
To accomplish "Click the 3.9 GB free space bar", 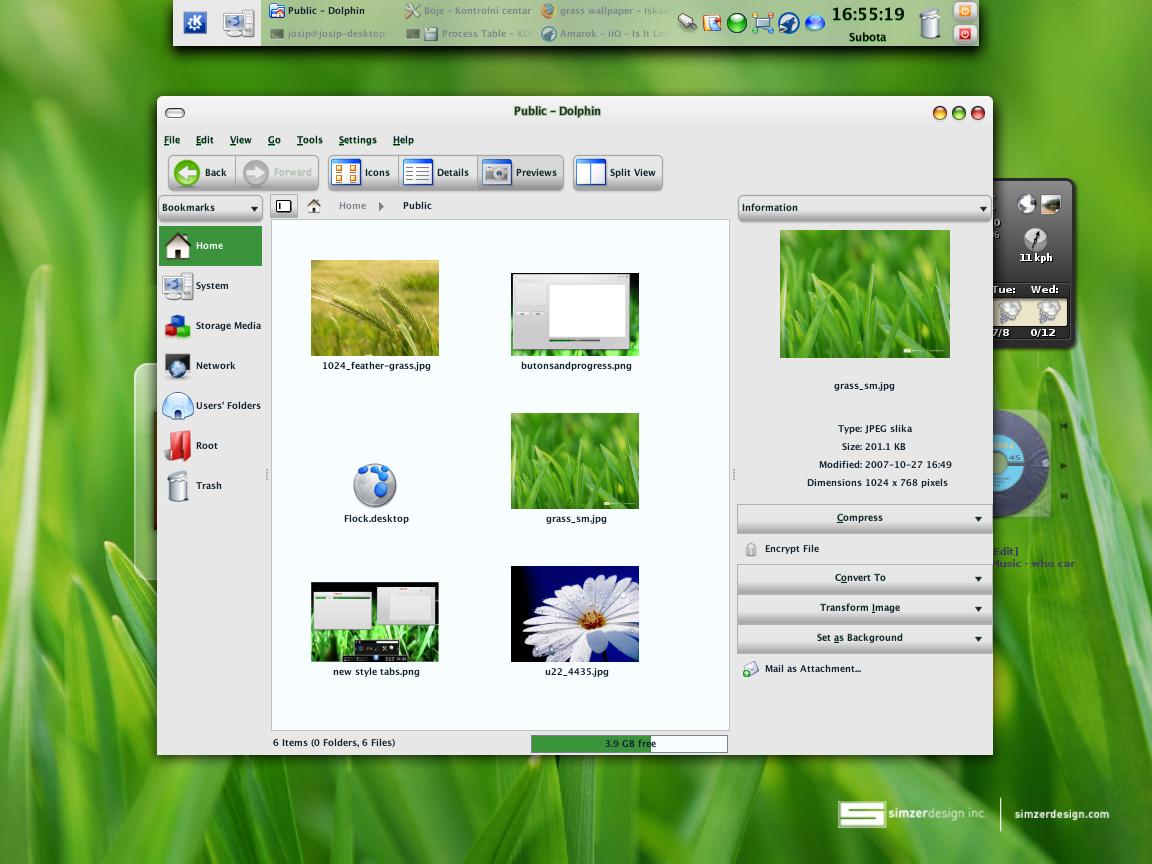I will coord(630,744).
